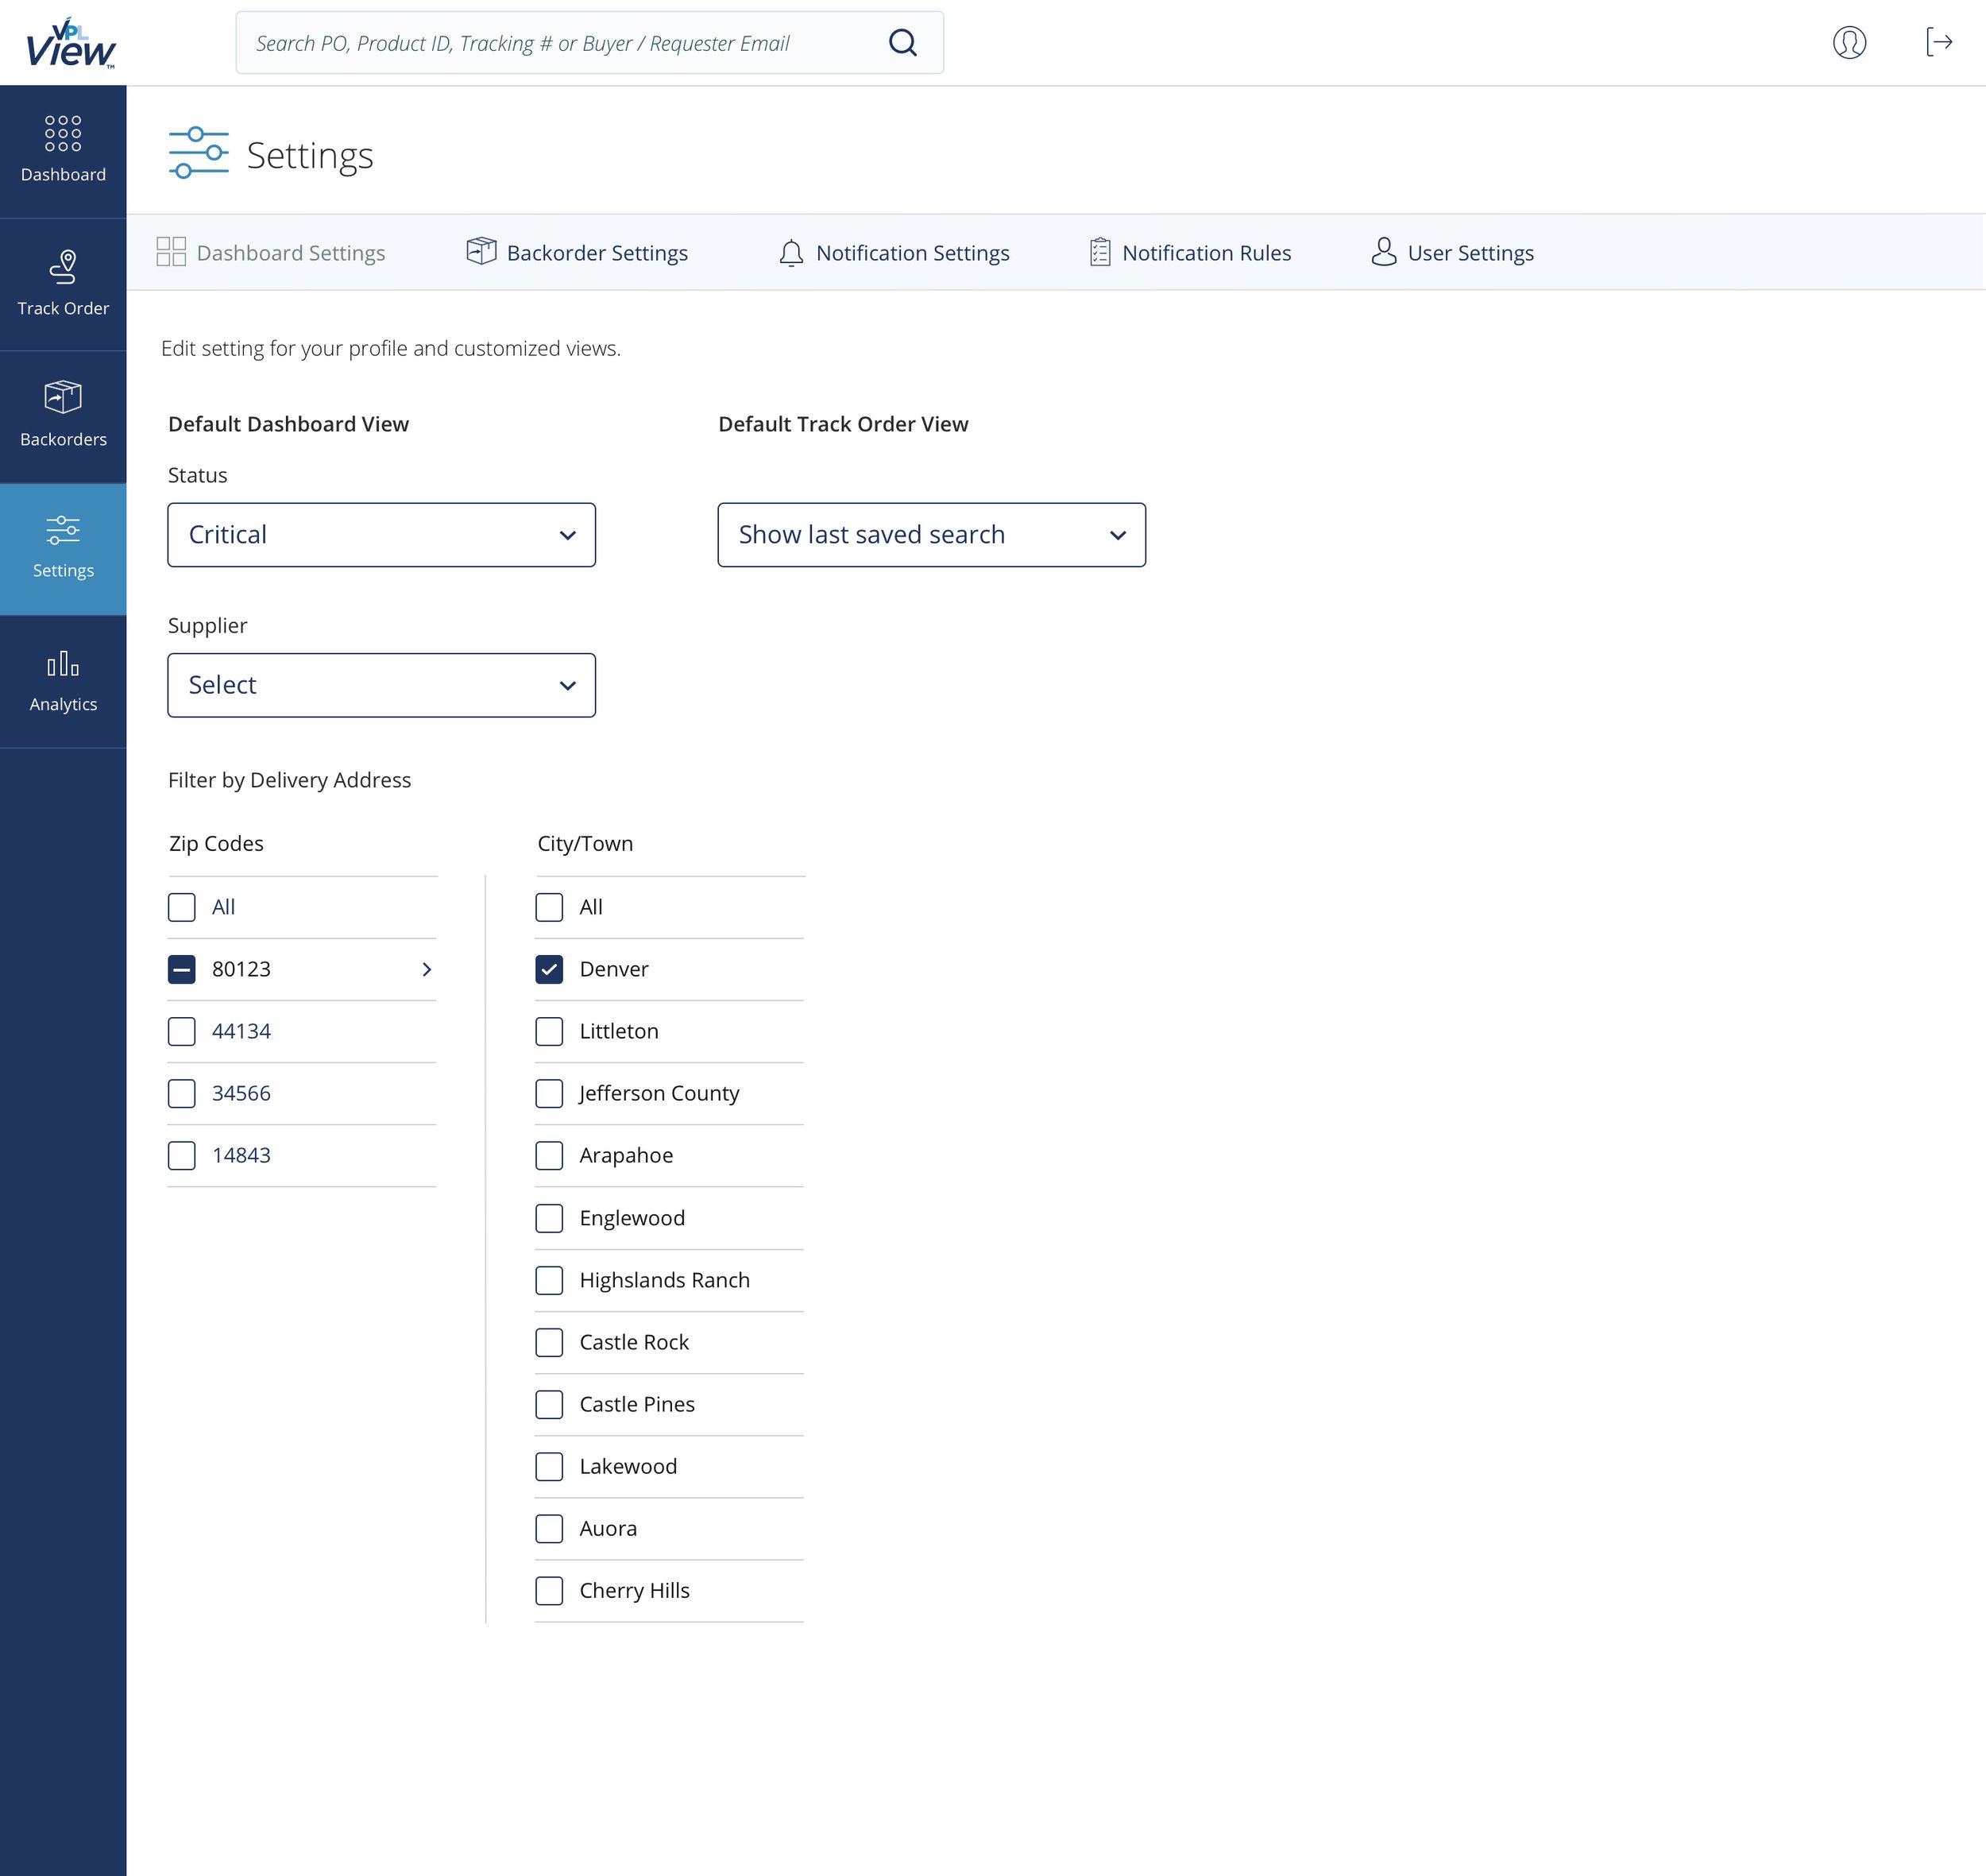Check the Auora checkbox
The image size is (1986, 1876).
(549, 1528)
